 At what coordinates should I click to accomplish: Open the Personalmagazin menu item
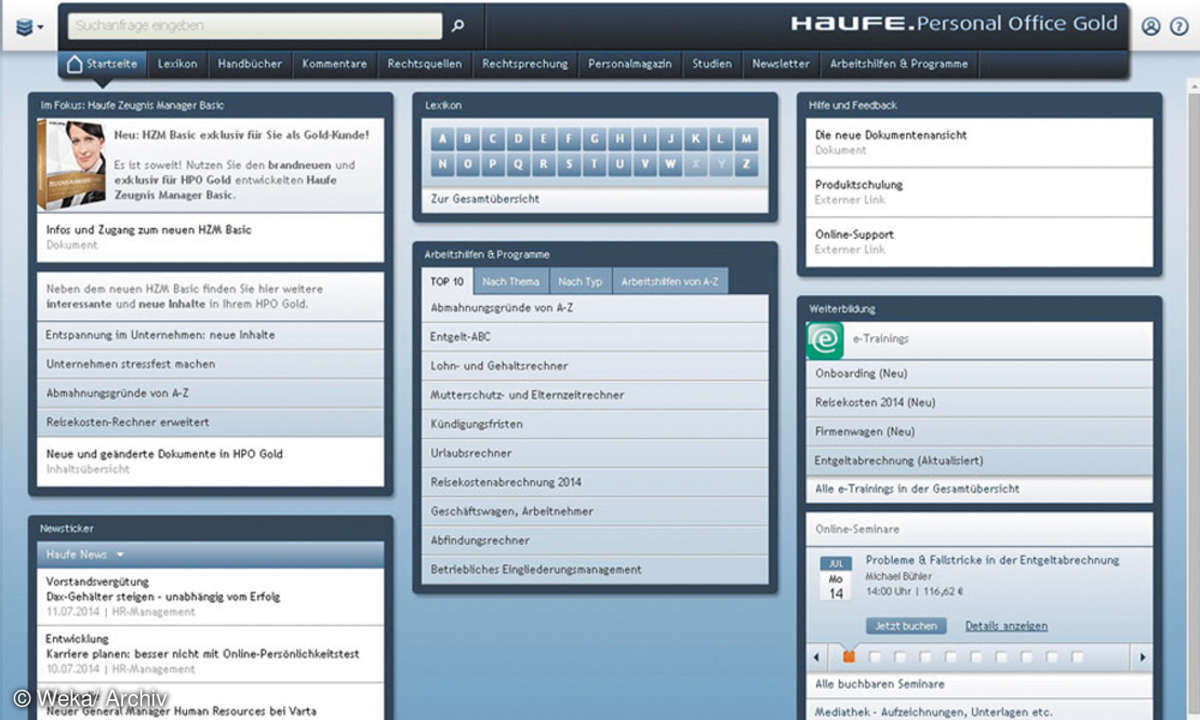pos(630,63)
